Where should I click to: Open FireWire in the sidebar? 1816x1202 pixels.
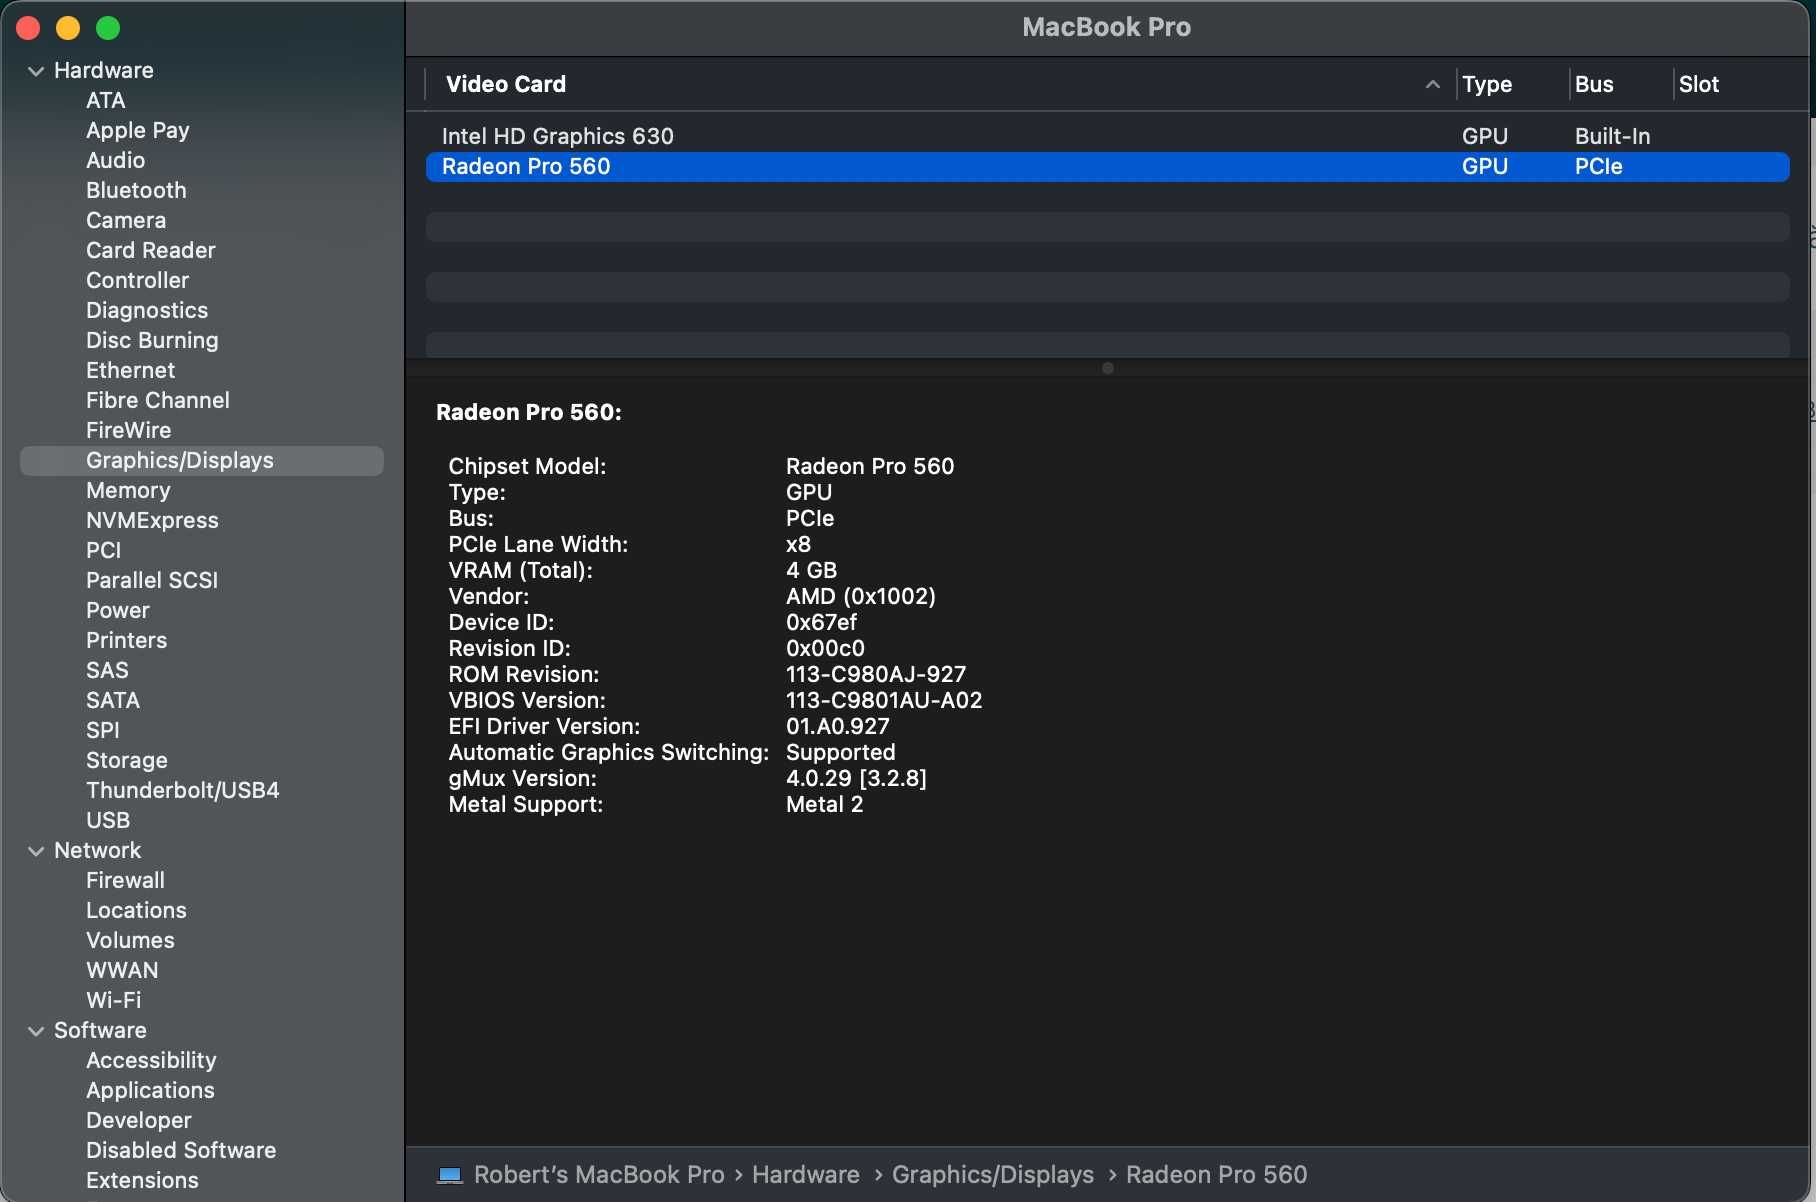click(x=128, y=431)
